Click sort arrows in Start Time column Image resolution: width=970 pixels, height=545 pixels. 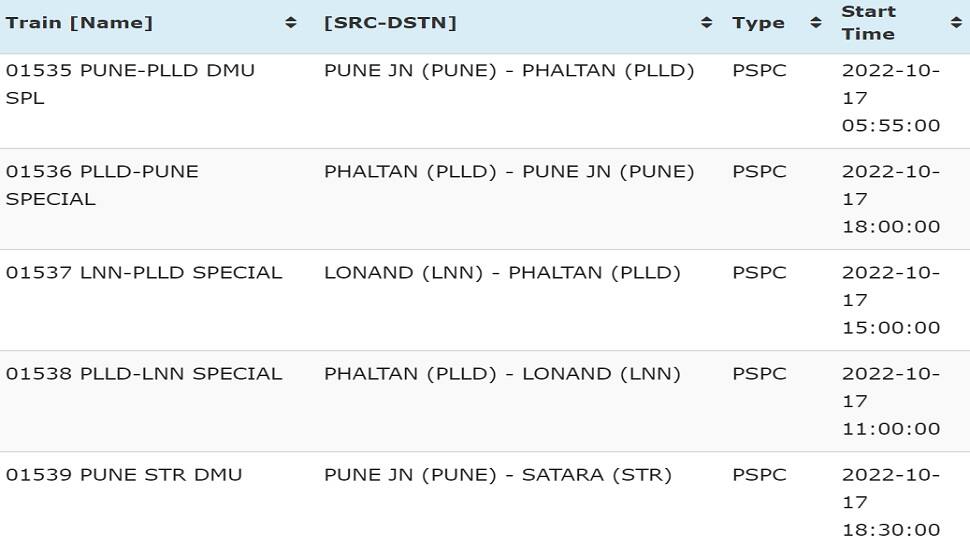pyautogui.click(x=956, y=23)
